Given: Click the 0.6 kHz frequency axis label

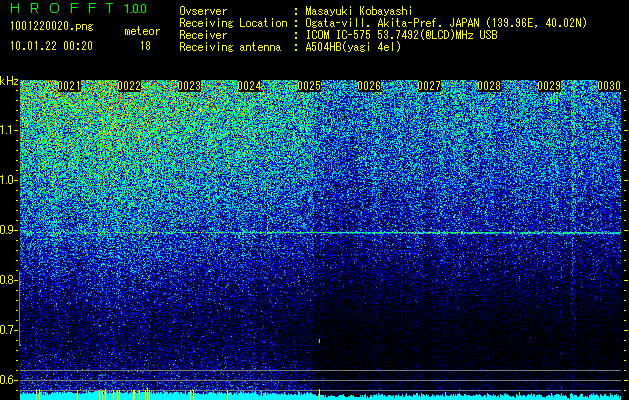Looking at the screenshot, I should tap(8, 380).
